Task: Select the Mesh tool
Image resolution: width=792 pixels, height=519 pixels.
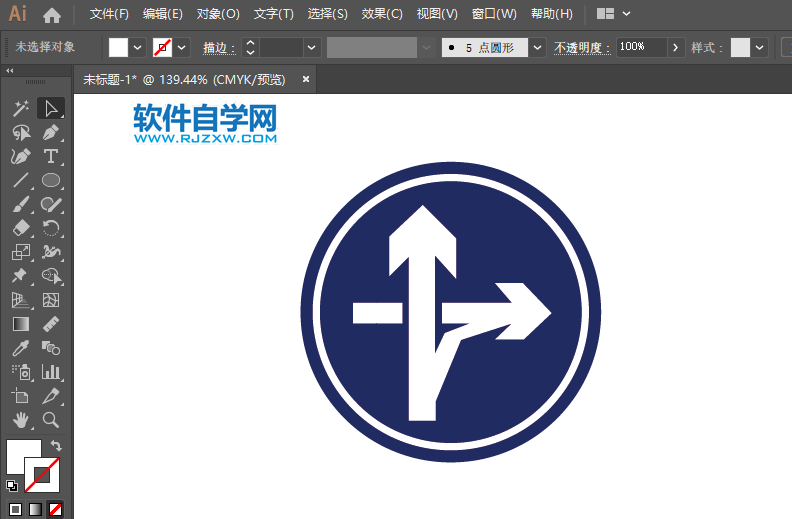Action: click(x=51, y=300)
